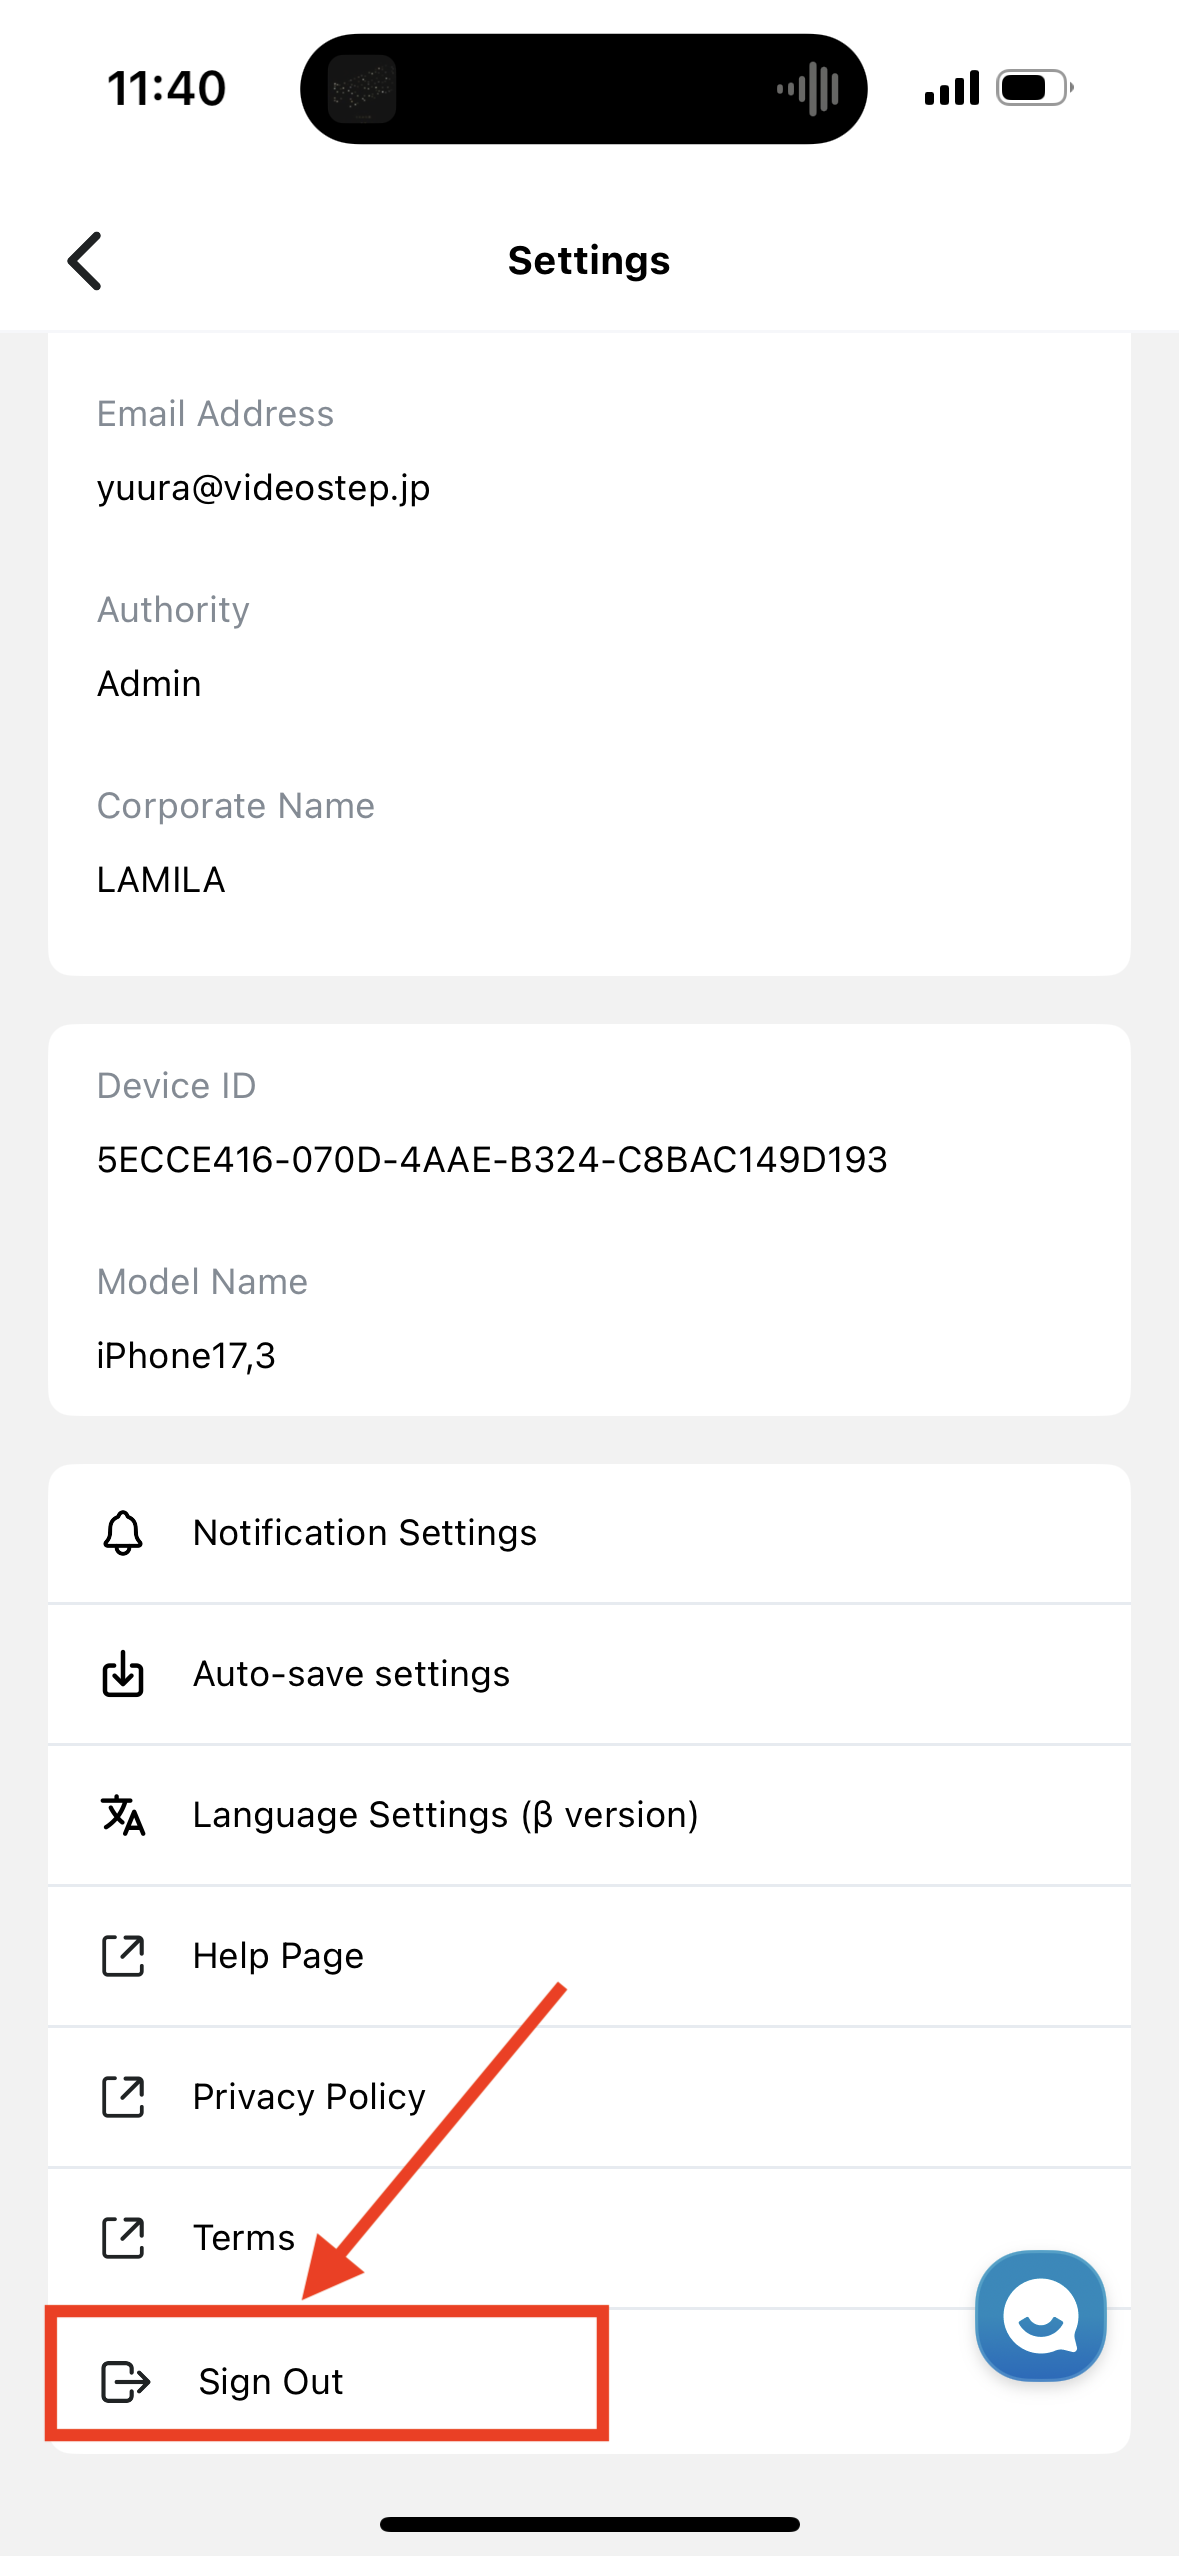The height and width of the screenshot is (2556, 1179).
Task: Tap the Privacy Policy external link icon
Action: tap(123, 2096)
